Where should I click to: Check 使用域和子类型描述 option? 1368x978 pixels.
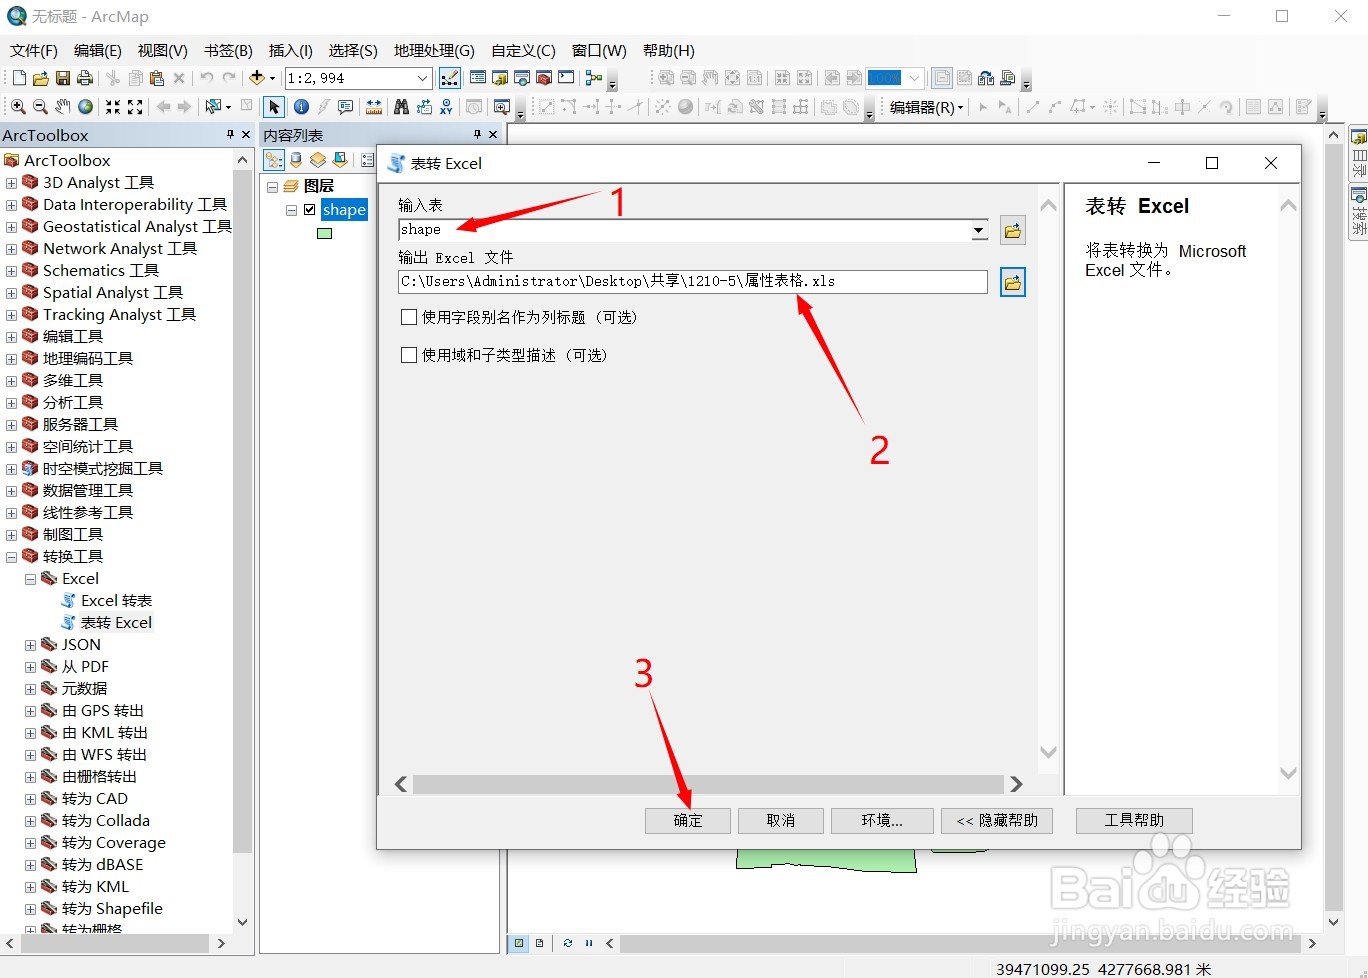(x=408, y=355)
